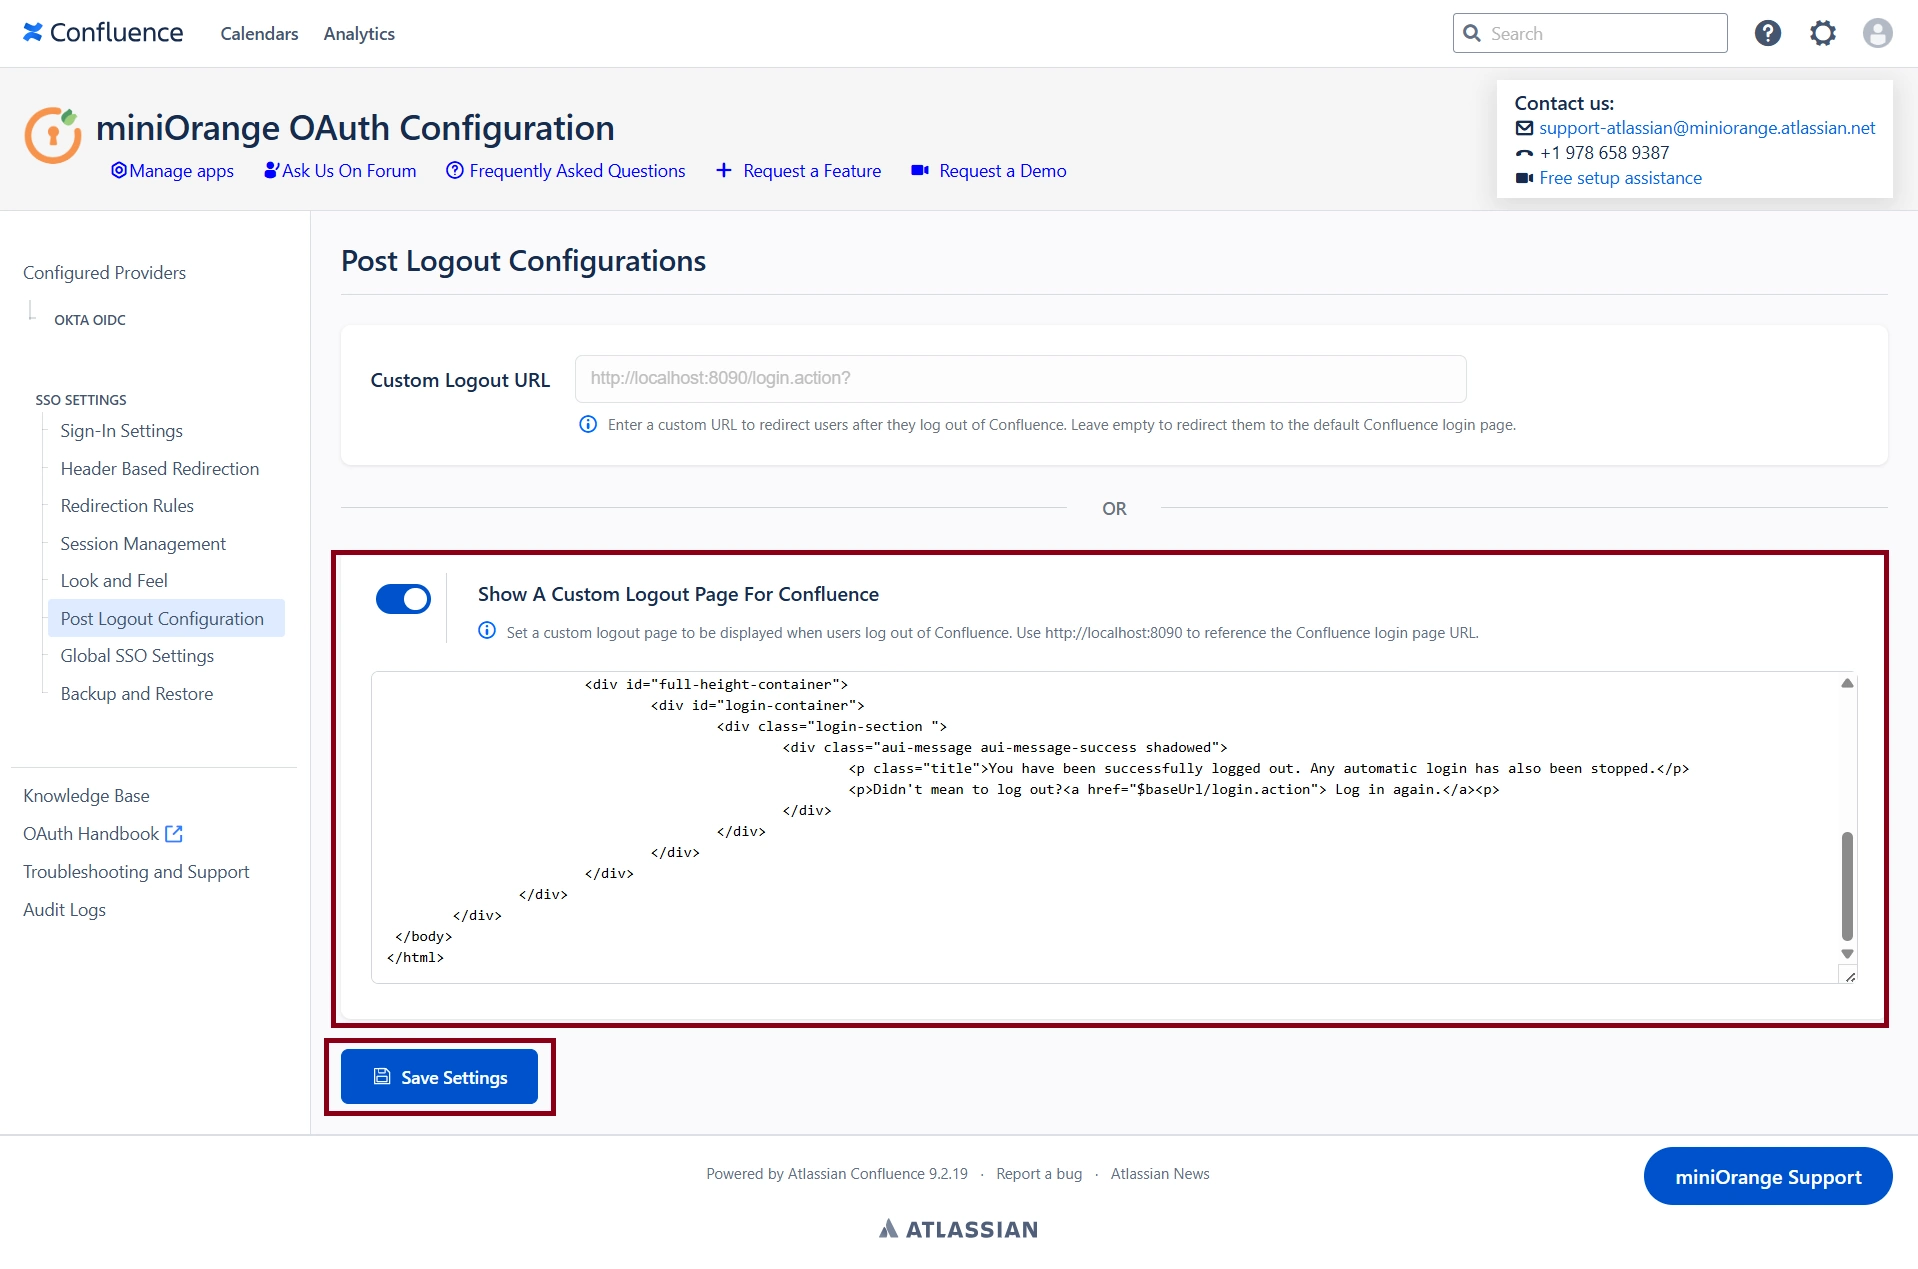Viewport: 1918px width, 1269px height.
Task: Click the support email address link
Action: (x=1707, y=128)
